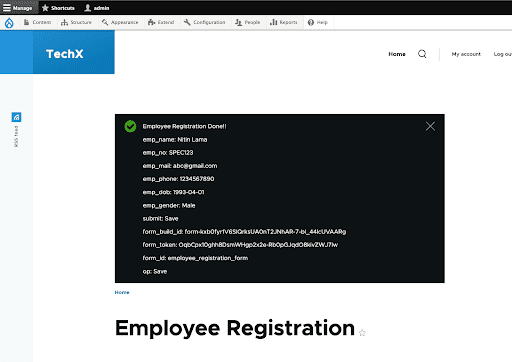Click the 'emp_dob: 1993-04-01' line
Image resolution: width=512 pixels, height=362 pixels.
tap(173, 192)
